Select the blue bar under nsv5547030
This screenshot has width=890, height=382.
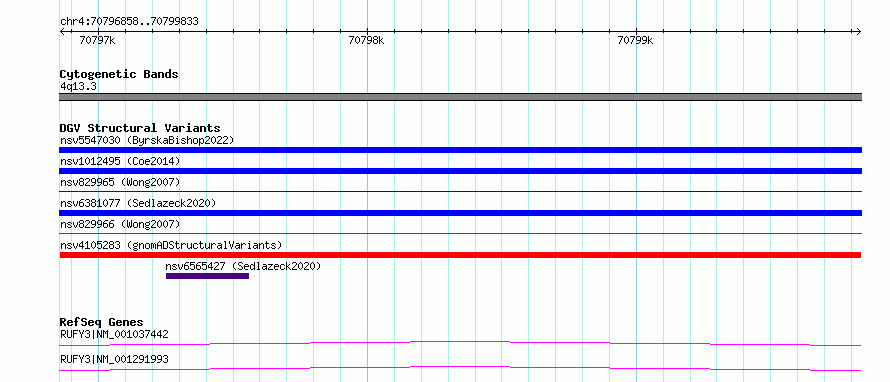click(460, 150)
